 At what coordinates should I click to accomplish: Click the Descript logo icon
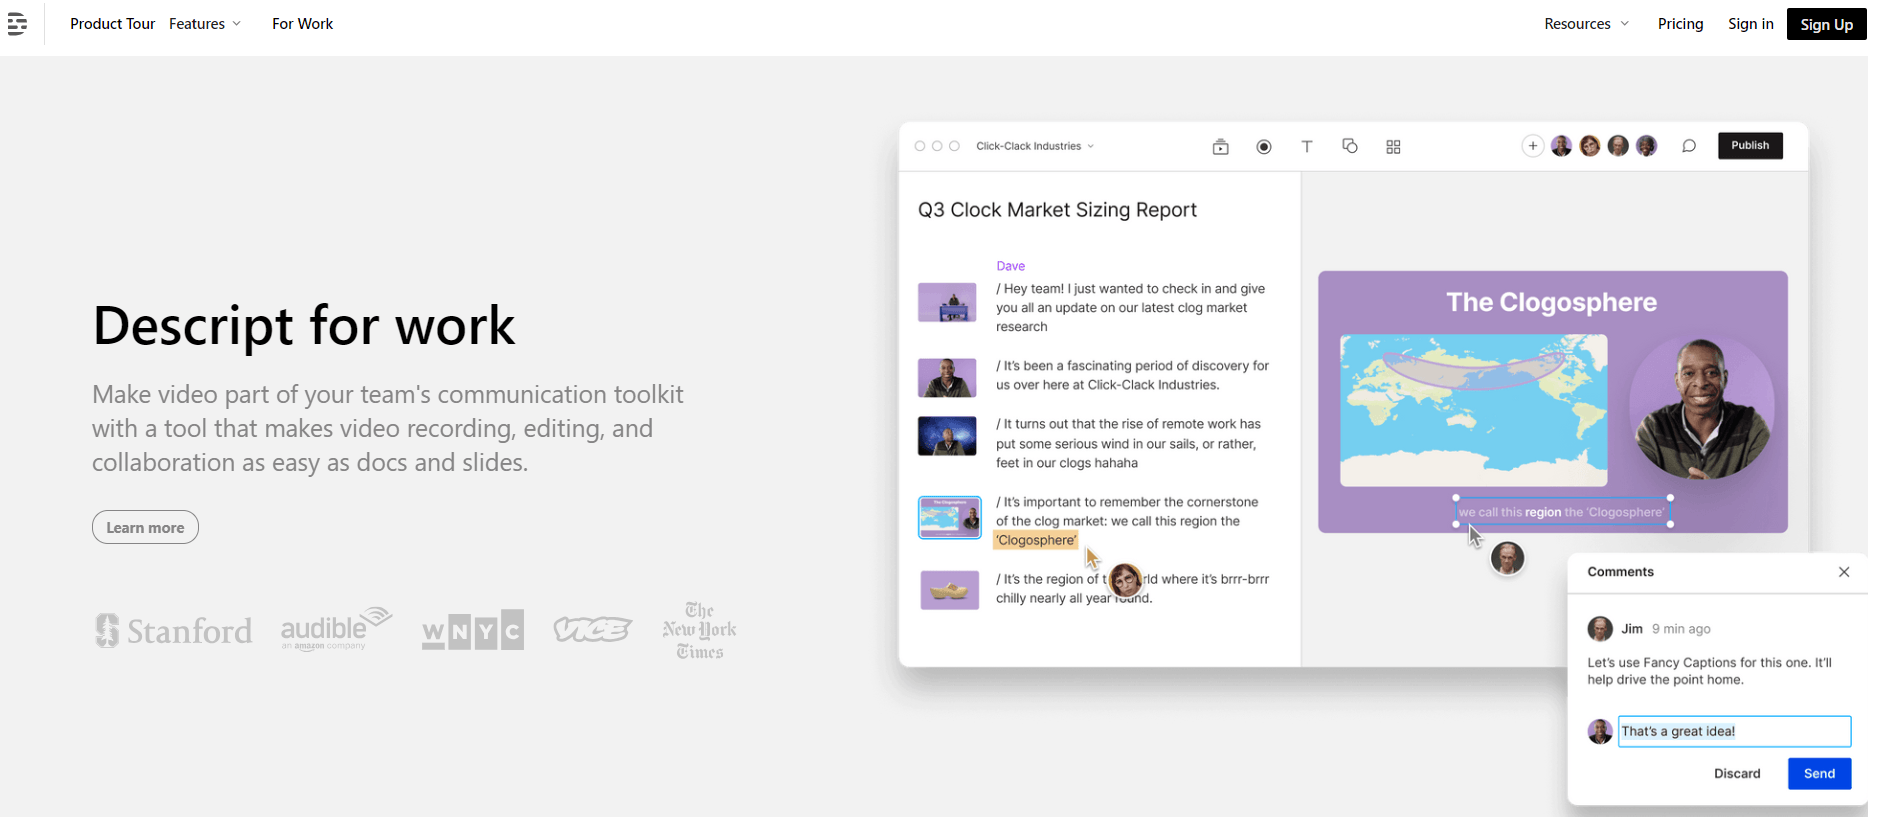17,24
